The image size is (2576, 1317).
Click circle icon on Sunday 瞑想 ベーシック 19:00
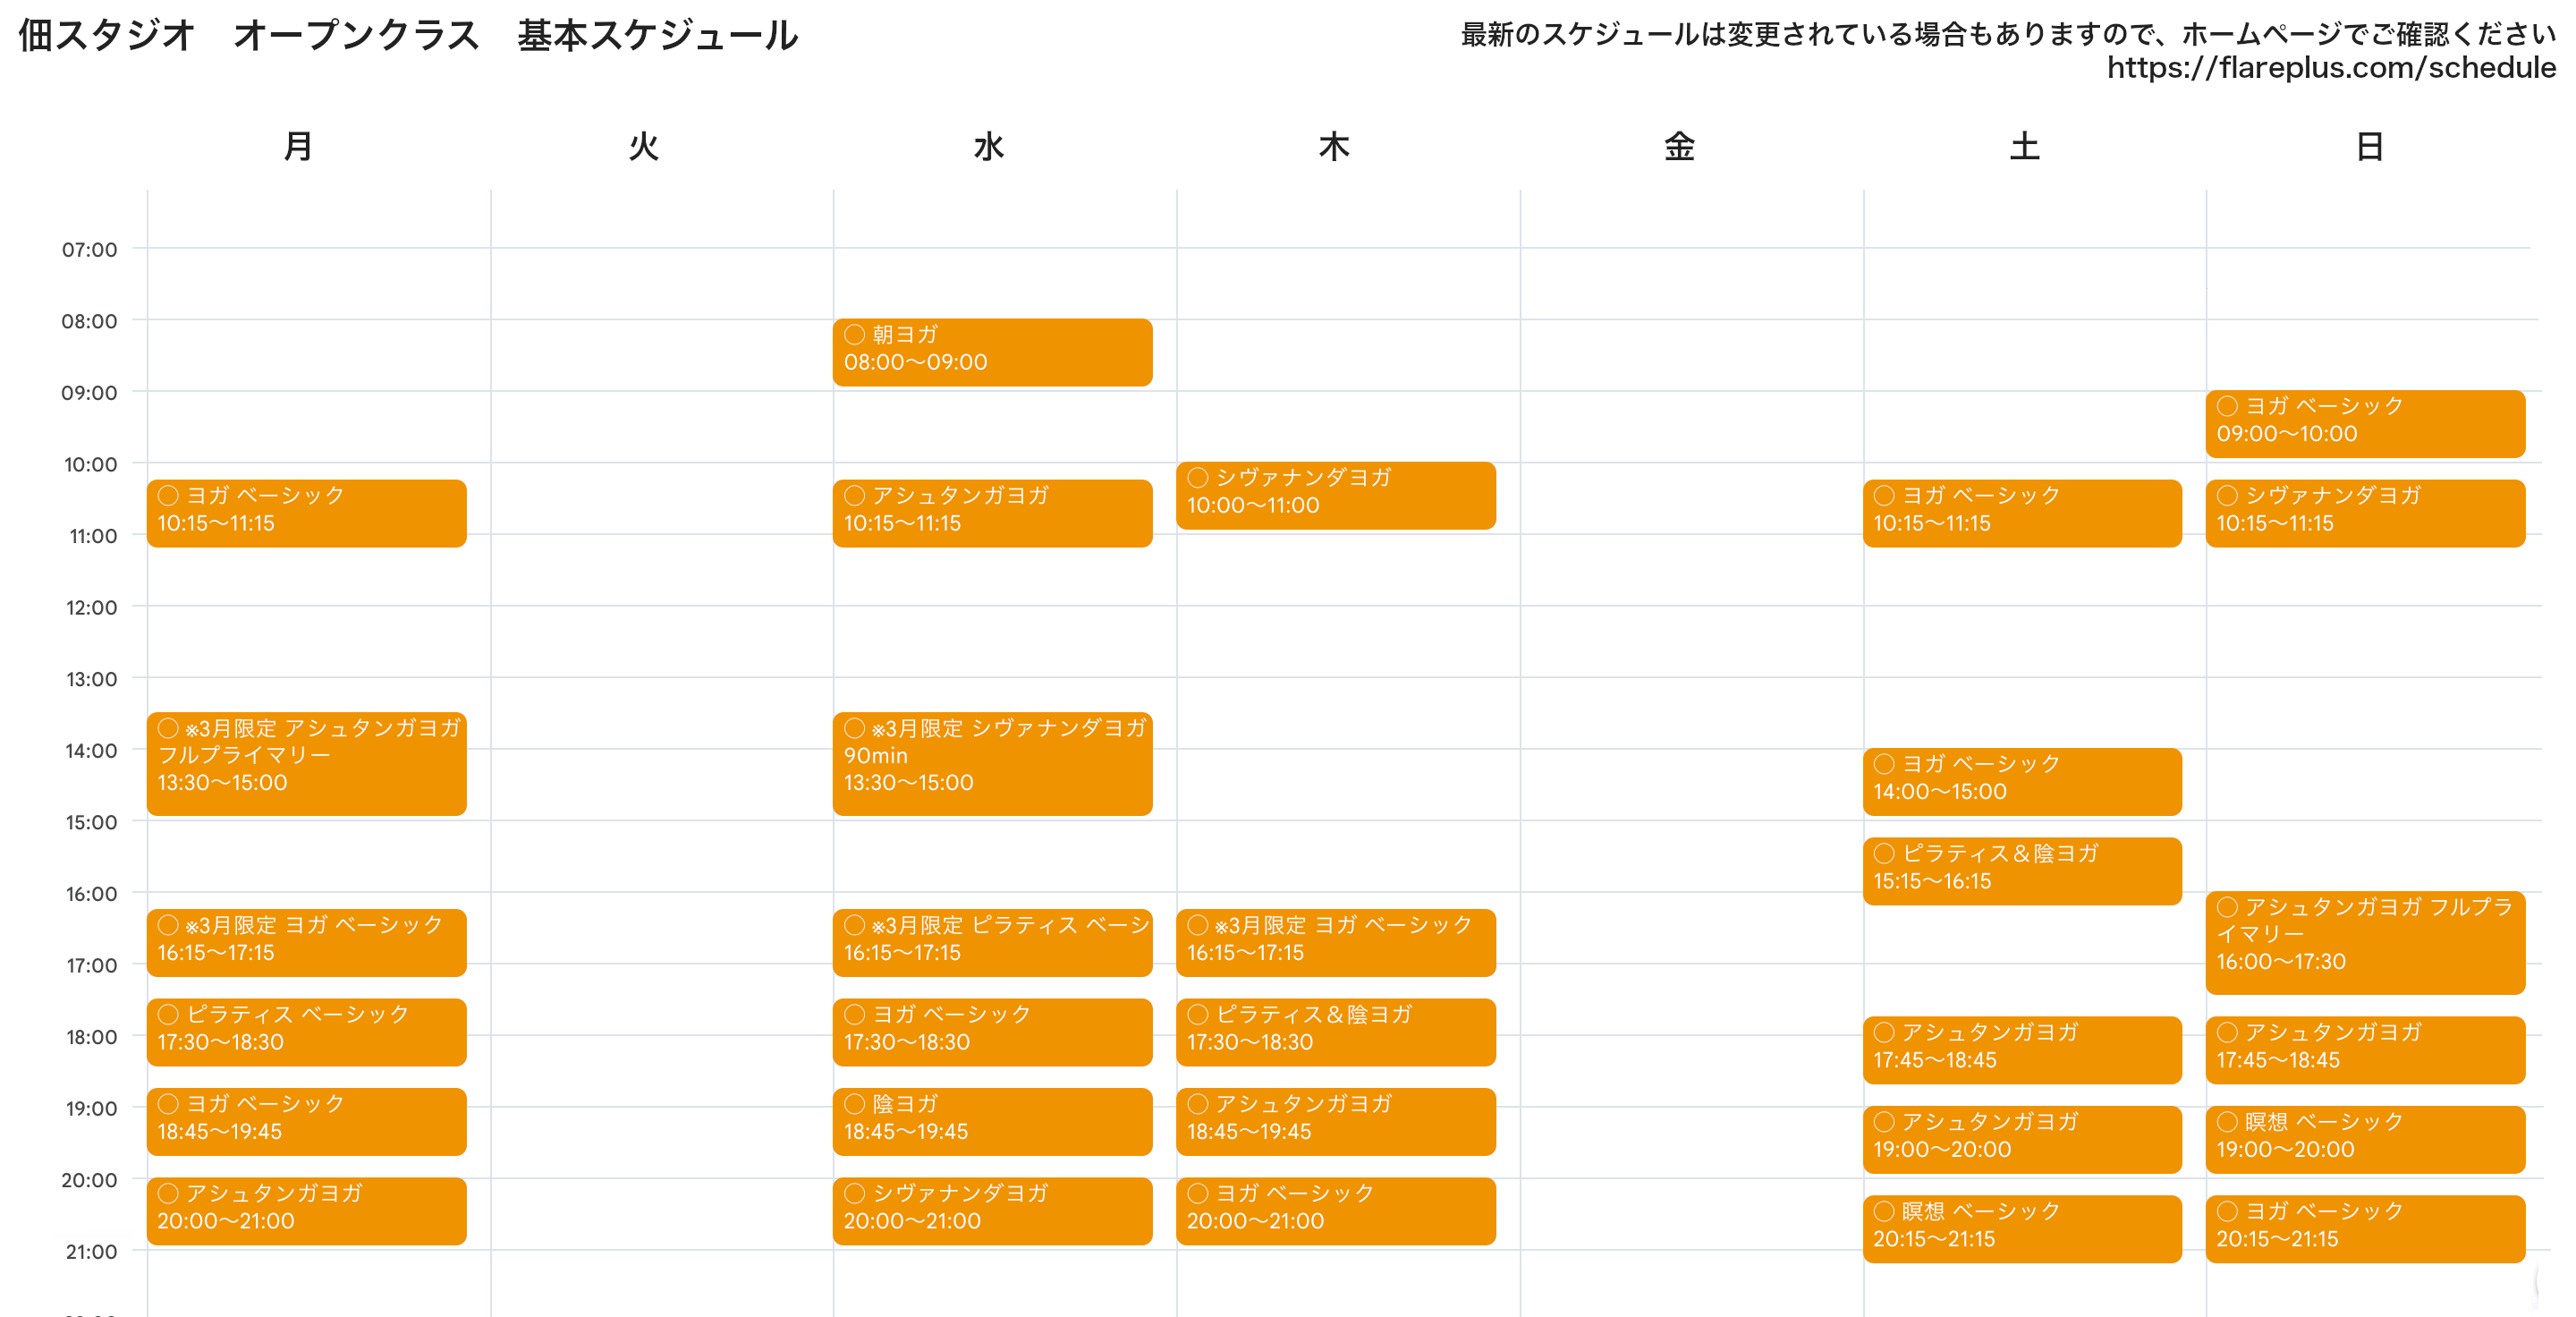click(2227, 1121)
